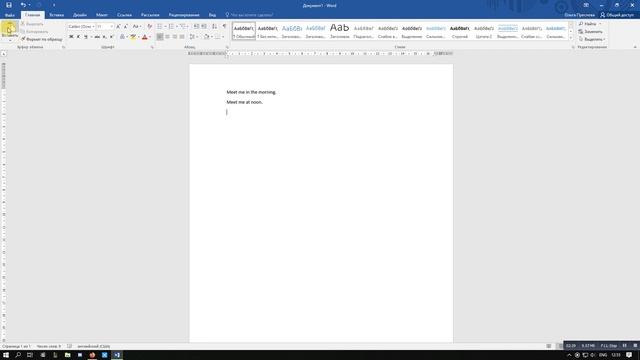Image resolution: width=640 pixels, height=360 pixels.
Task: Expand the Styles gallery more arrow
Action: coord(571,38)
